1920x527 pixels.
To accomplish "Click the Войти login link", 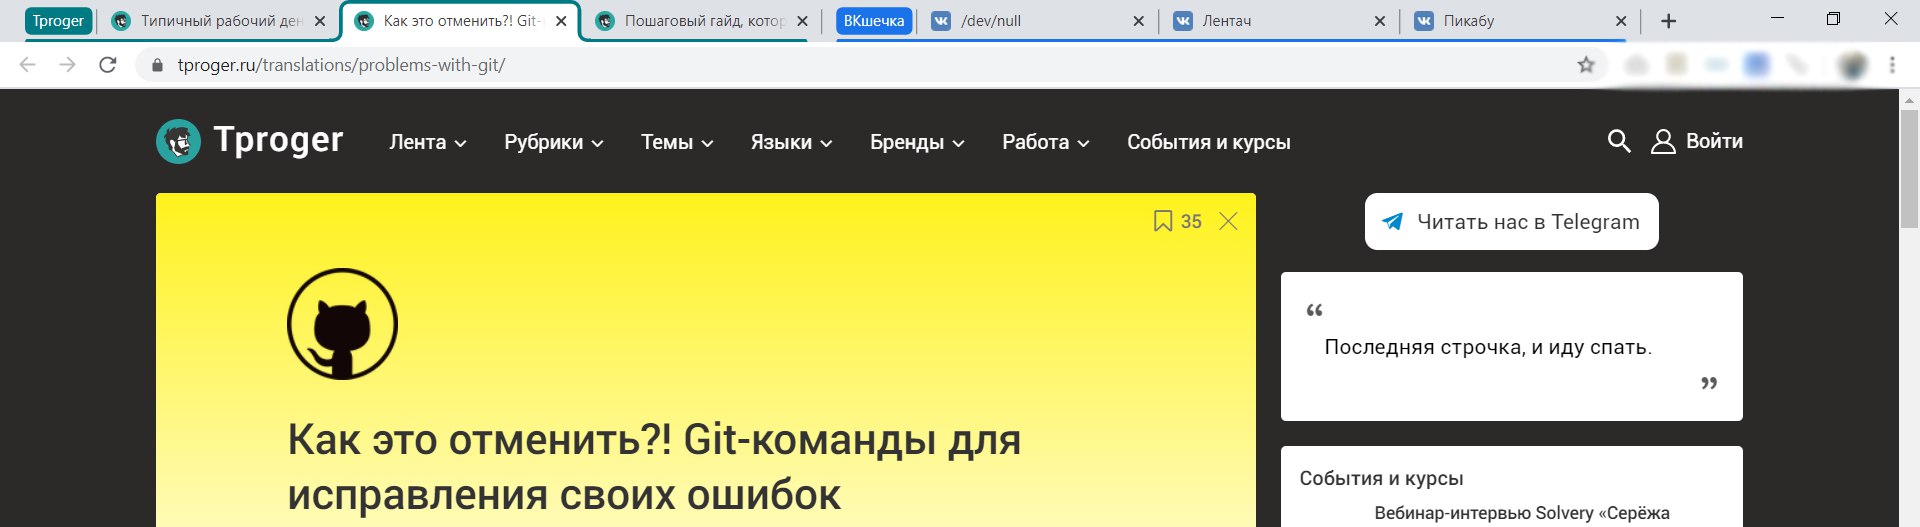I will (x=1714, y=141).
